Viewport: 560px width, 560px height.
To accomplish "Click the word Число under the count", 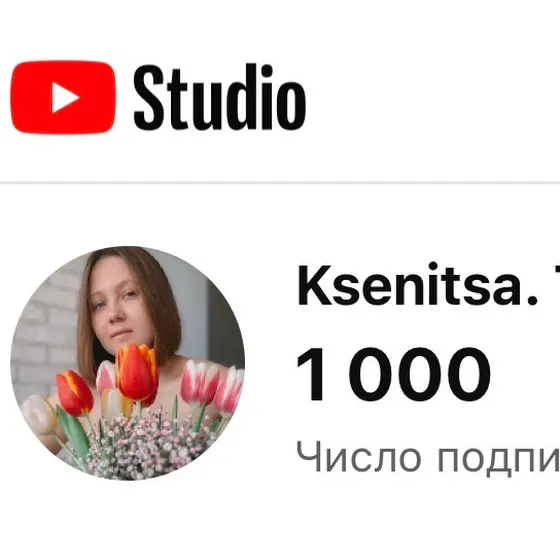I will click(358, 456).
